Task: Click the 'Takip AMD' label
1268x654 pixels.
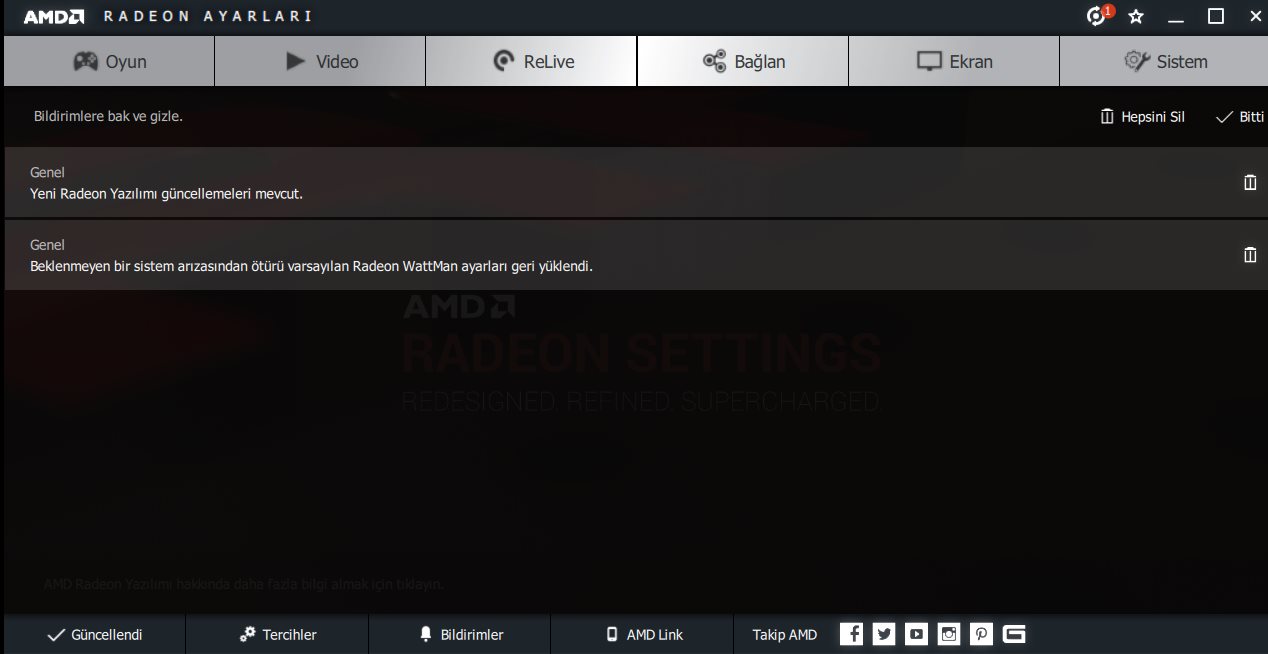Action: [785, 635]
